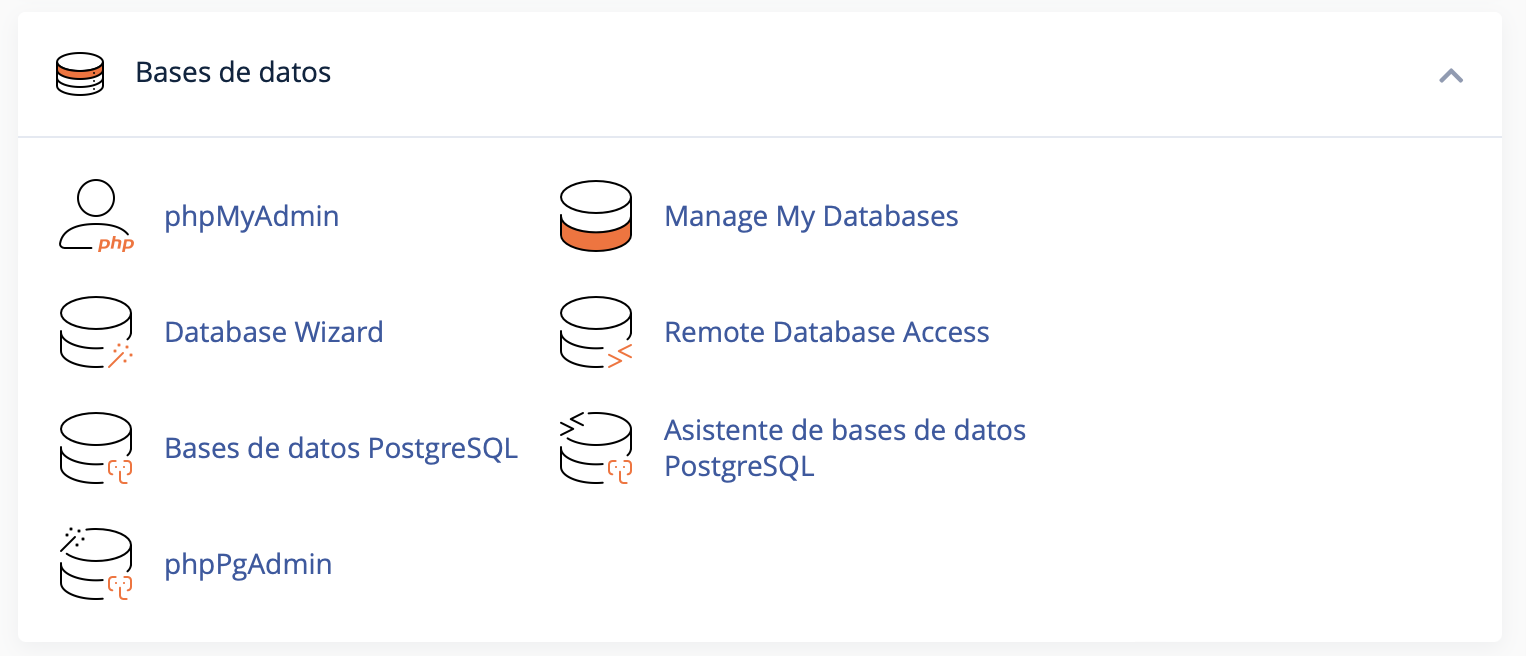Click the Database Wizard icon

(x=96, y=332)
